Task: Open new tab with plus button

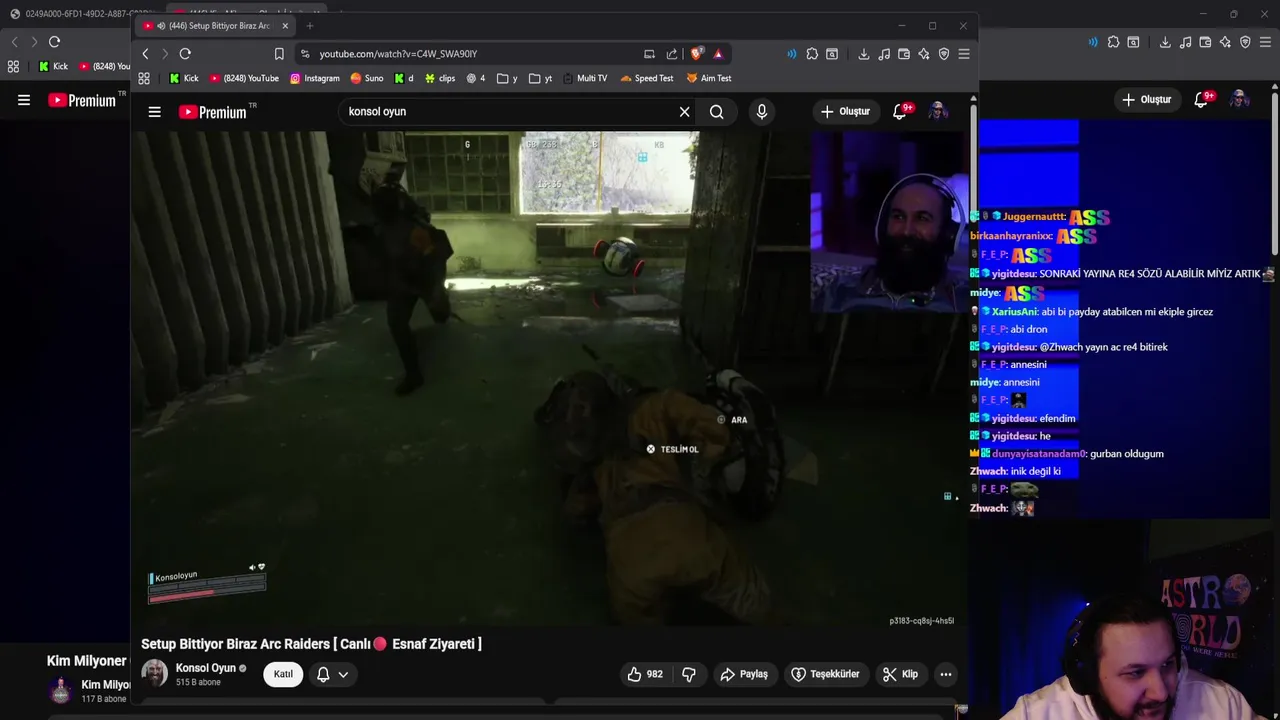Action: point(310,26)
